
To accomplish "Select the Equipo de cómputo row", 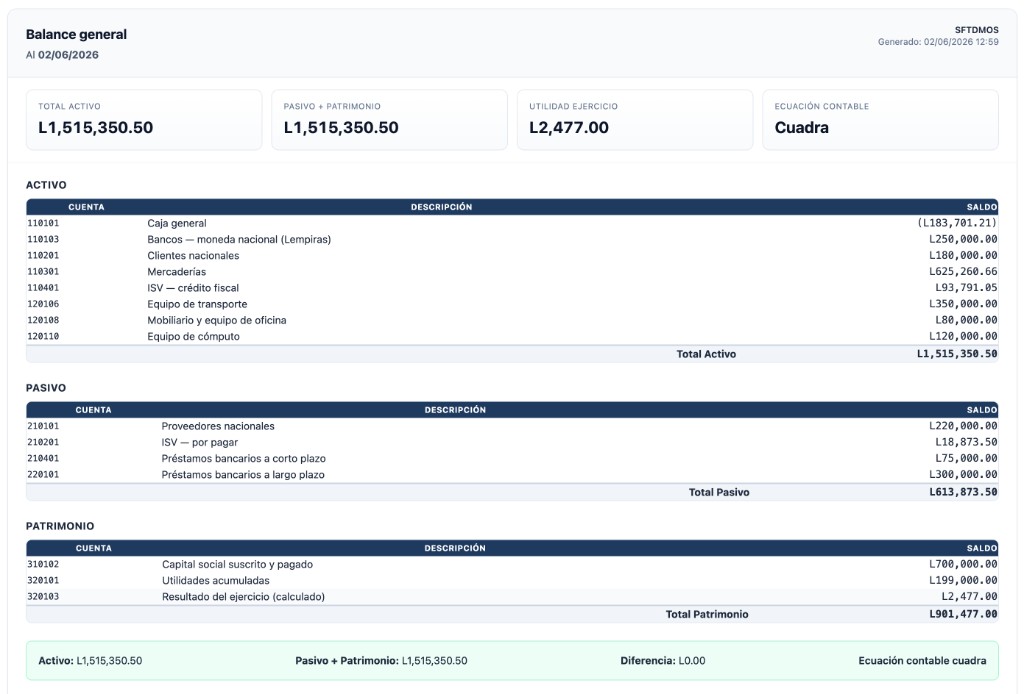I will pyautogui.click(x=512, y=336).
